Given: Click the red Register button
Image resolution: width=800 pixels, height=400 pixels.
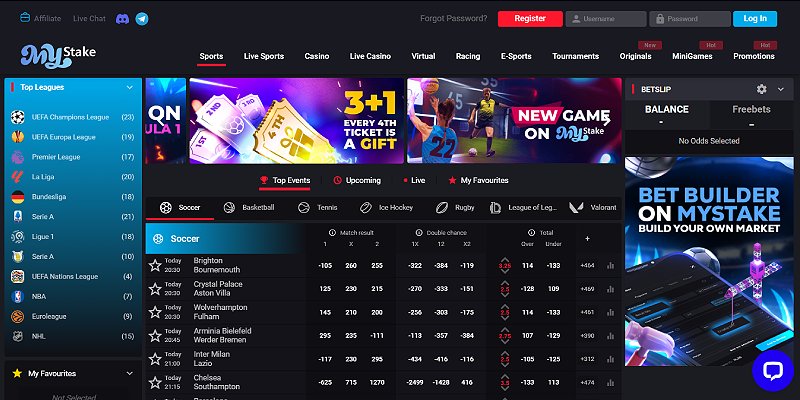Looking at the screenshot, I should point(530,19).
